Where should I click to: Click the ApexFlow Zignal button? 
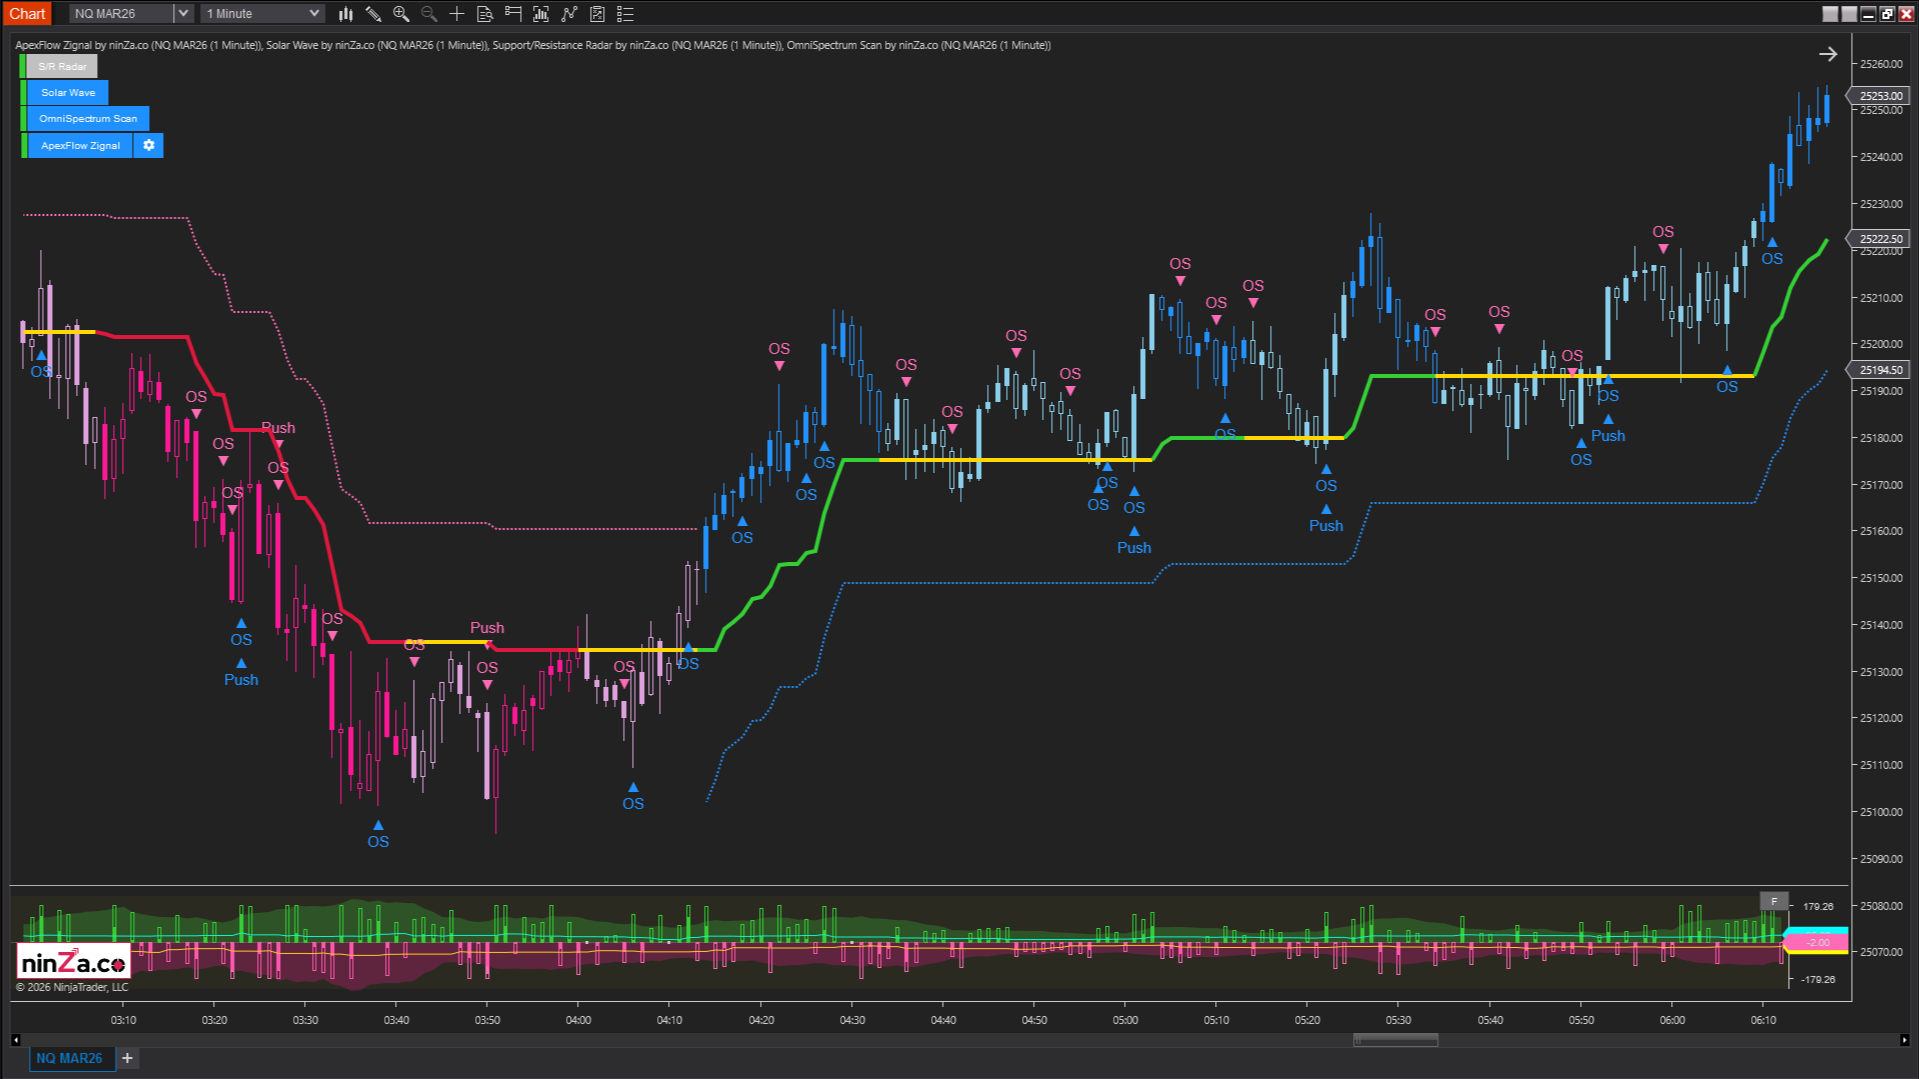pos(80,145)
